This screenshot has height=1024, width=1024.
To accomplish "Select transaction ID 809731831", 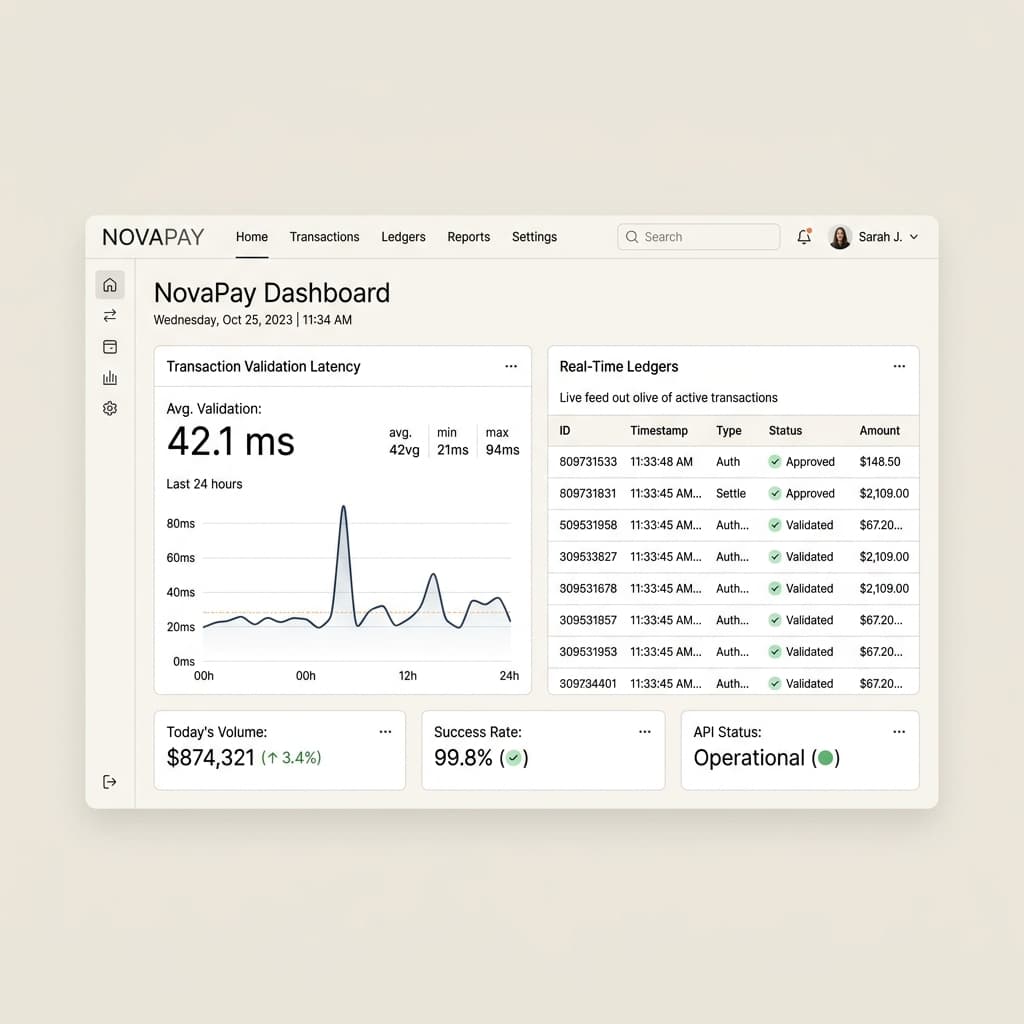I will [x=588, y=493].
